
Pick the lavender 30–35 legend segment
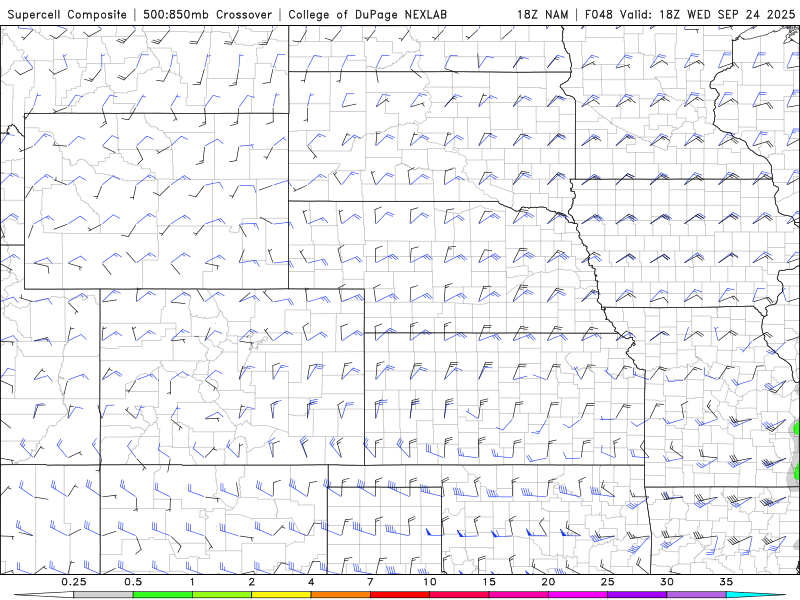click(696, 595)
